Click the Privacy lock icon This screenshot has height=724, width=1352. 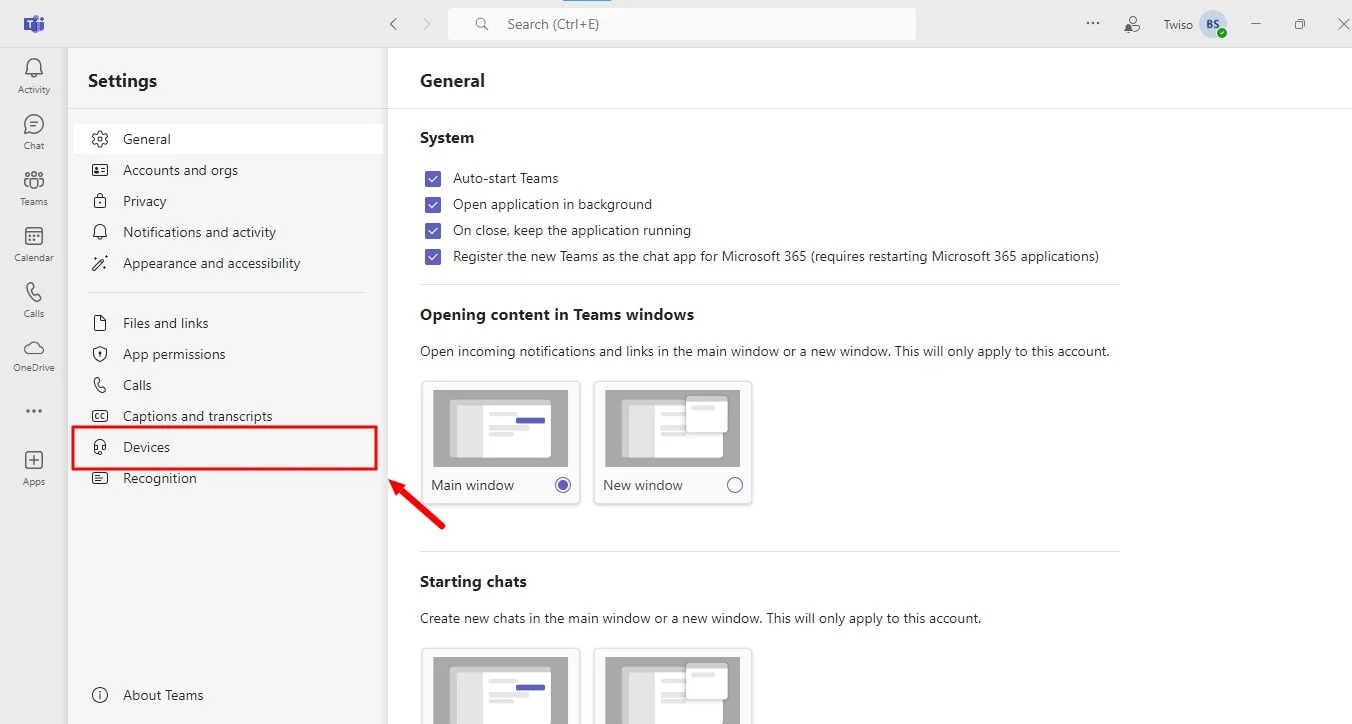pos(100,201)
